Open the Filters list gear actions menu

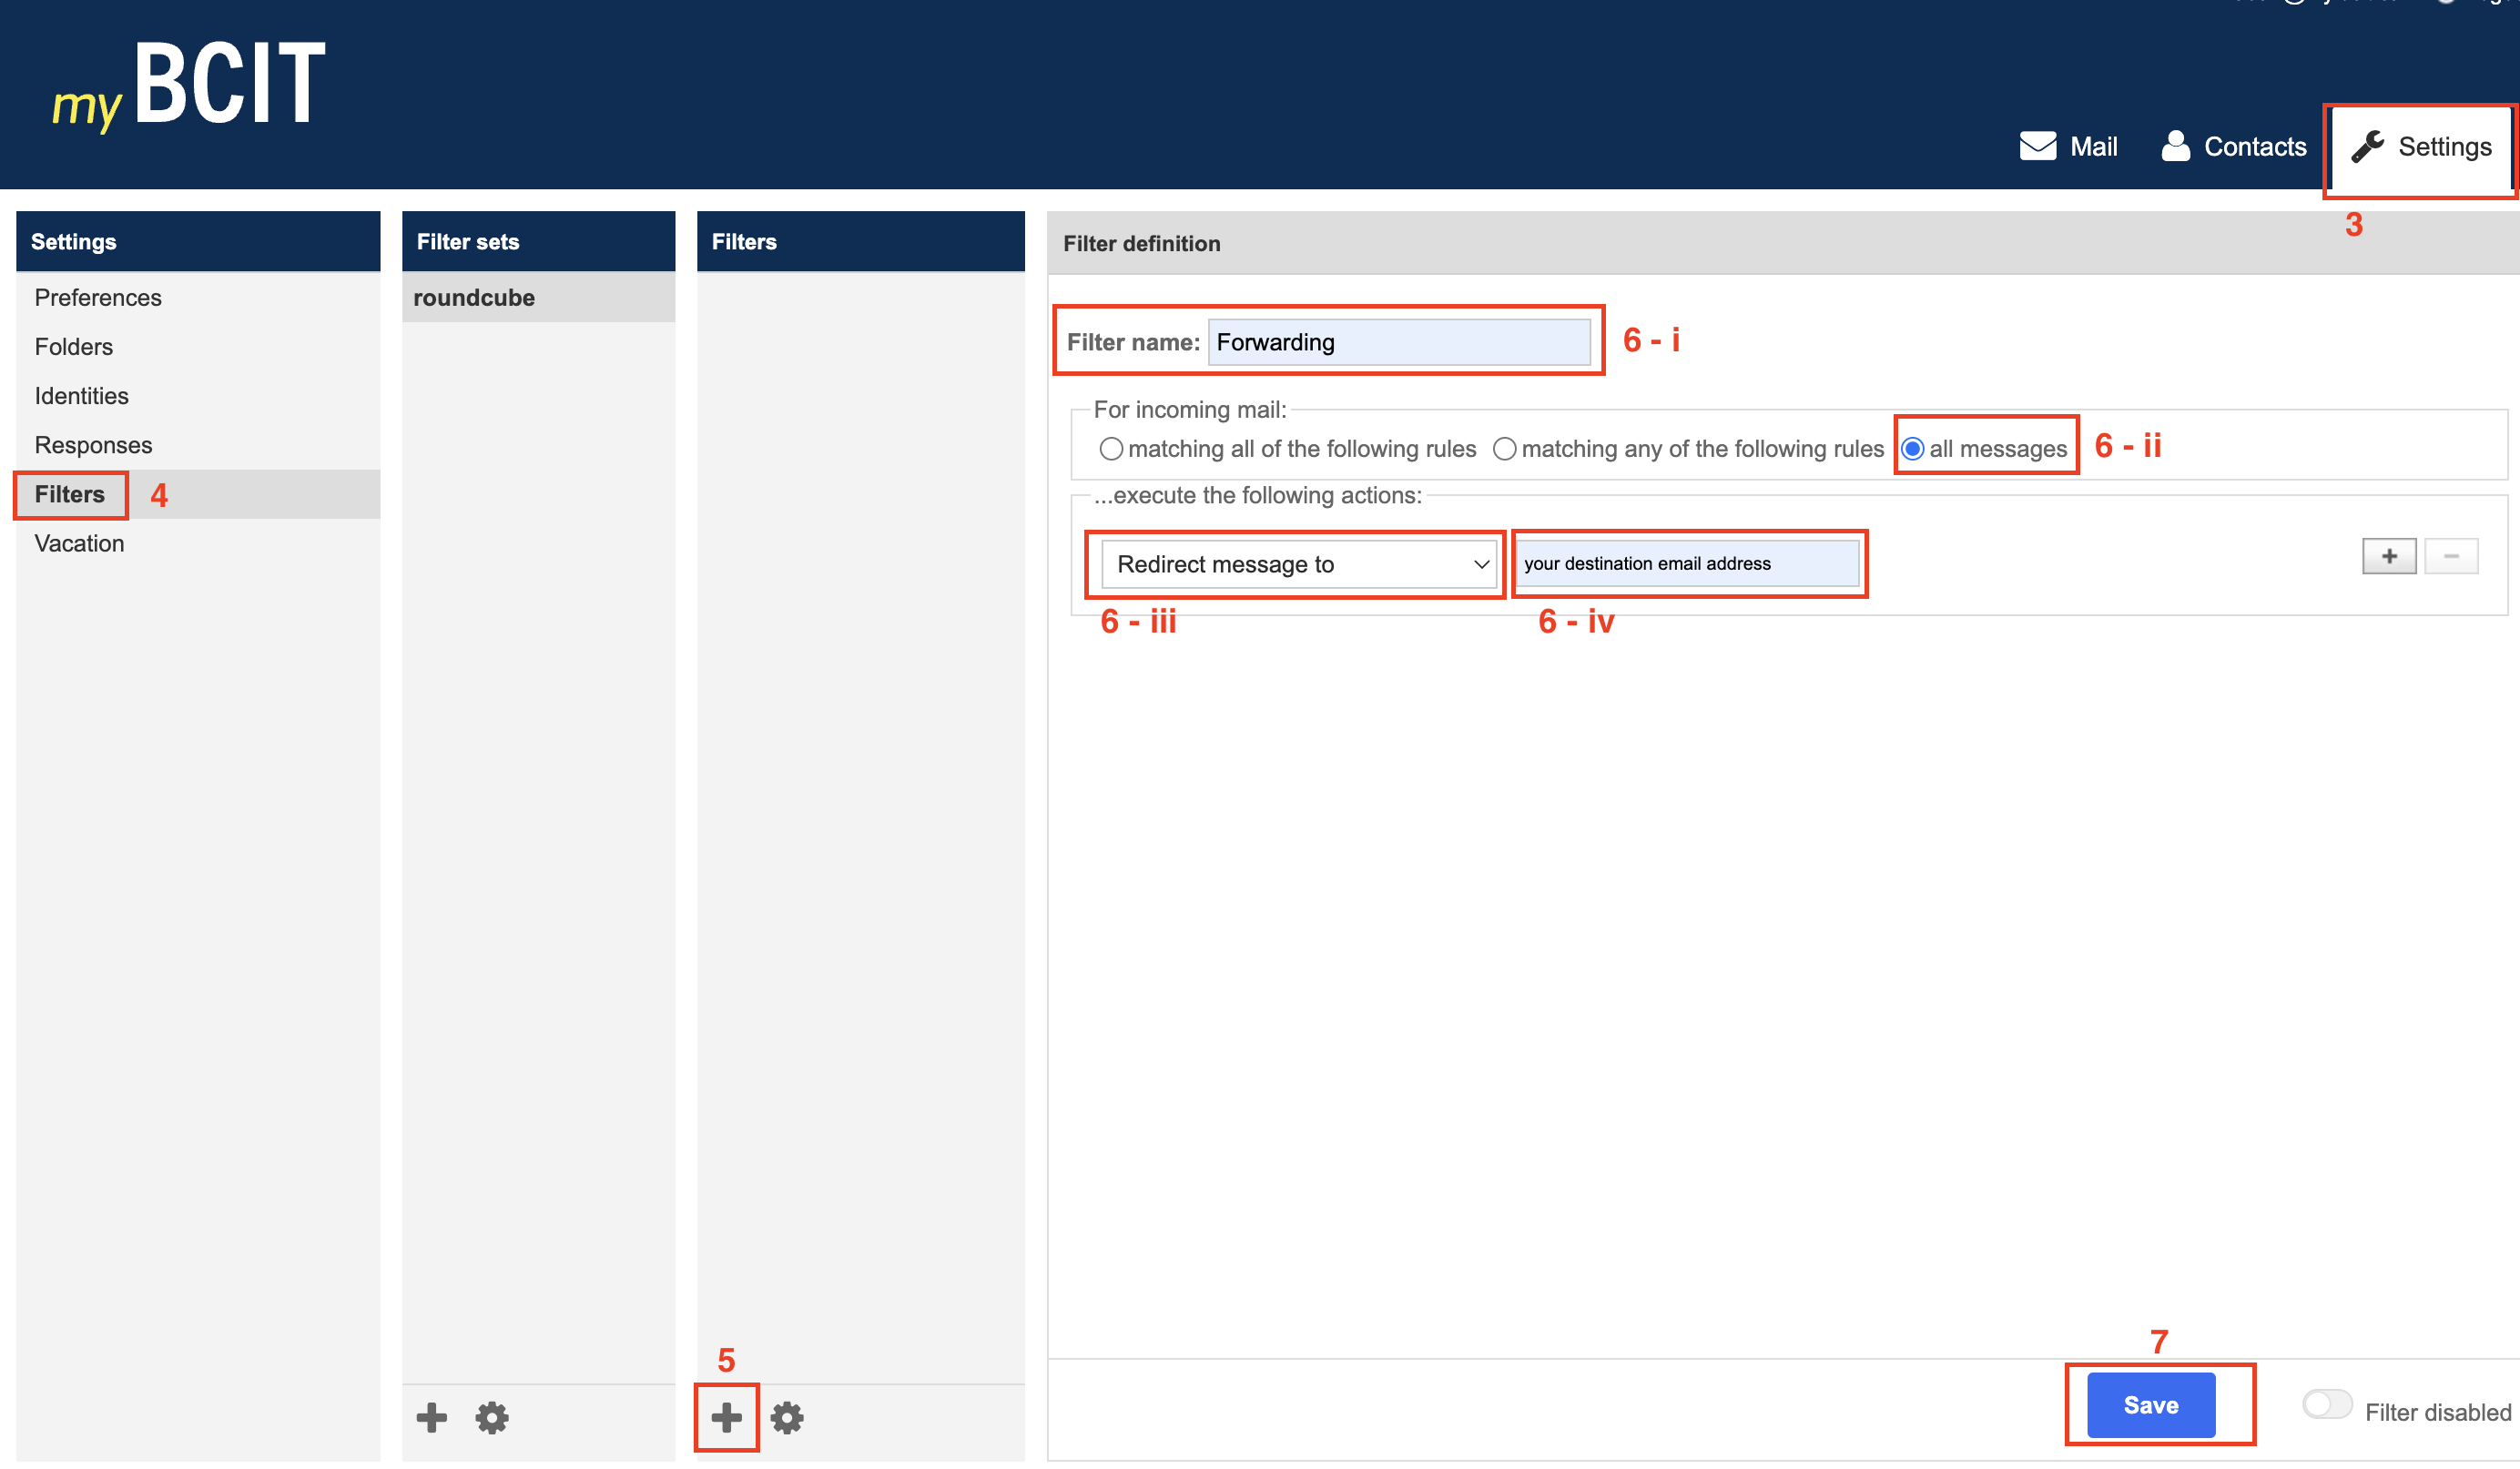point(787,1416)
